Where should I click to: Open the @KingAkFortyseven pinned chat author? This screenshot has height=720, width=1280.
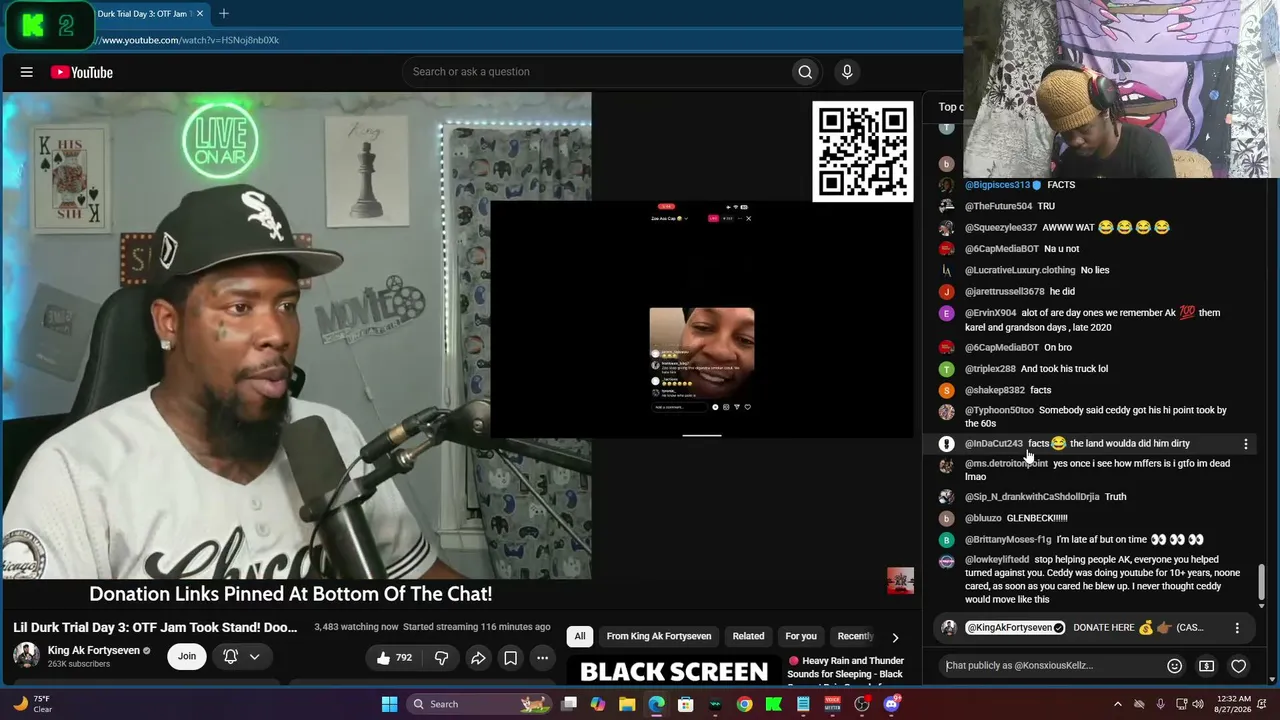point(1014,628)
